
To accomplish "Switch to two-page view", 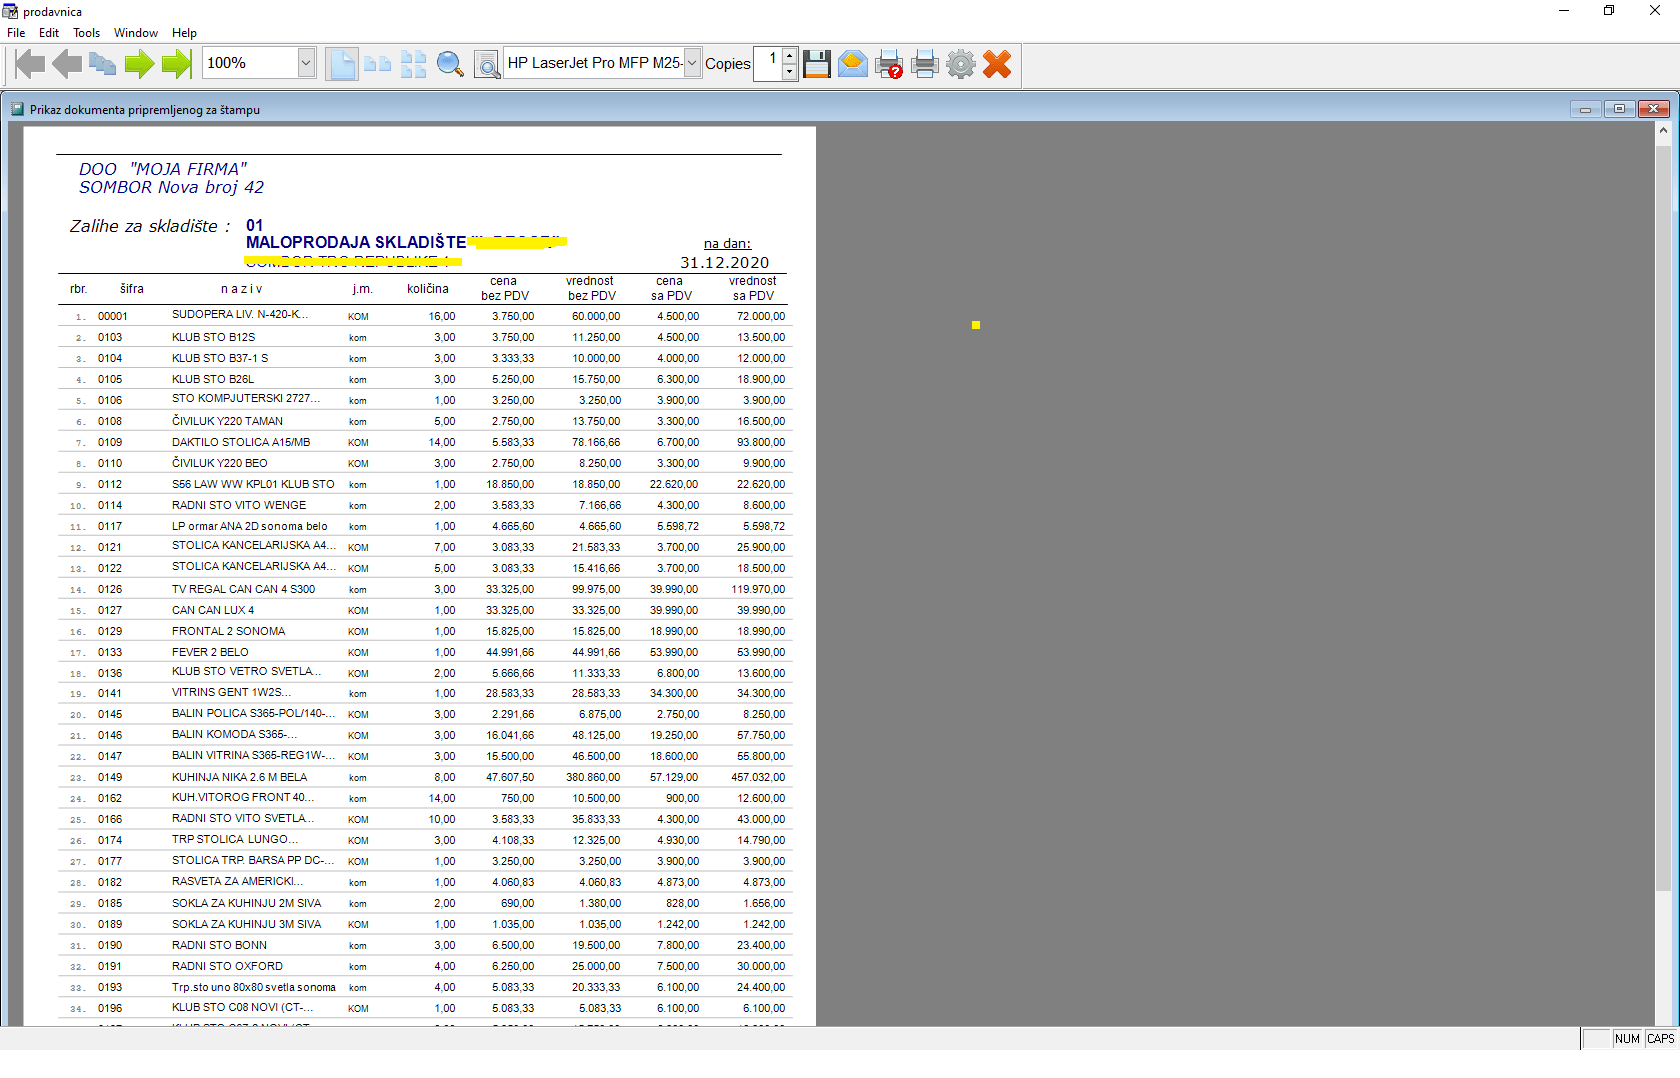I will 377,64.
